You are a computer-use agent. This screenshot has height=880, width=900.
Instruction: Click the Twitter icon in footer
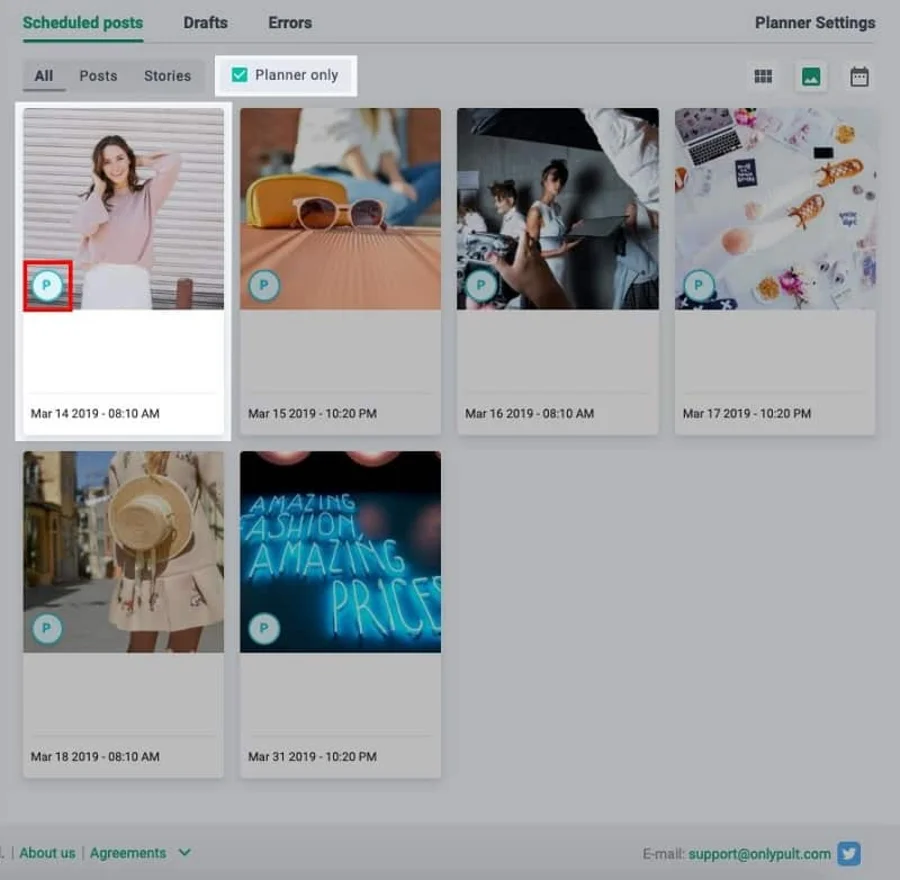point(849,854)
